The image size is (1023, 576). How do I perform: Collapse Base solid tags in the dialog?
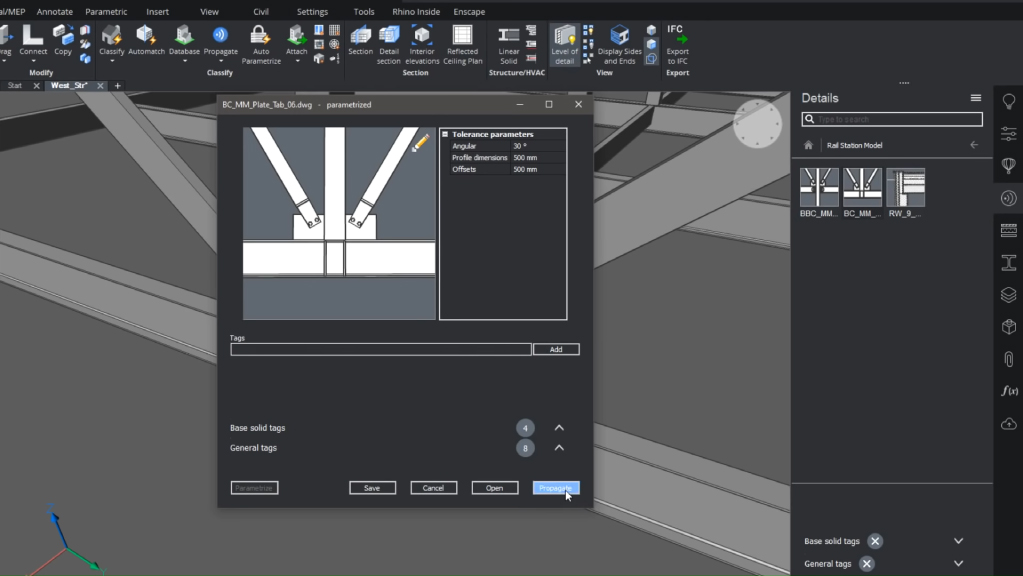559,428
